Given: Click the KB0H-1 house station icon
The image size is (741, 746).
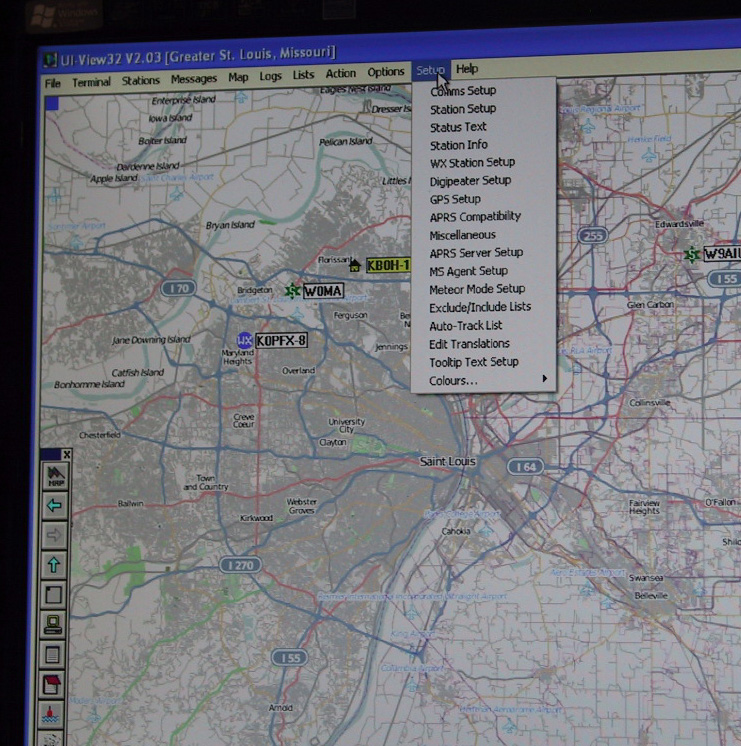Looking at the screenshot, I should pos(354,265).
